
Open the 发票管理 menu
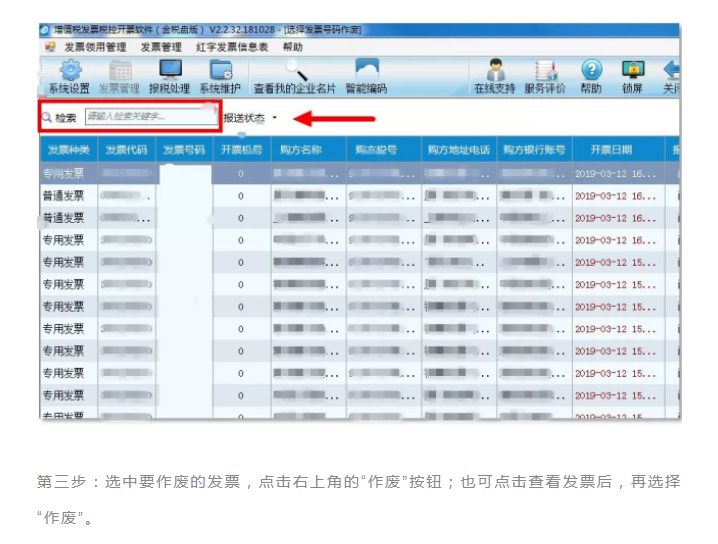pos(161,47)
